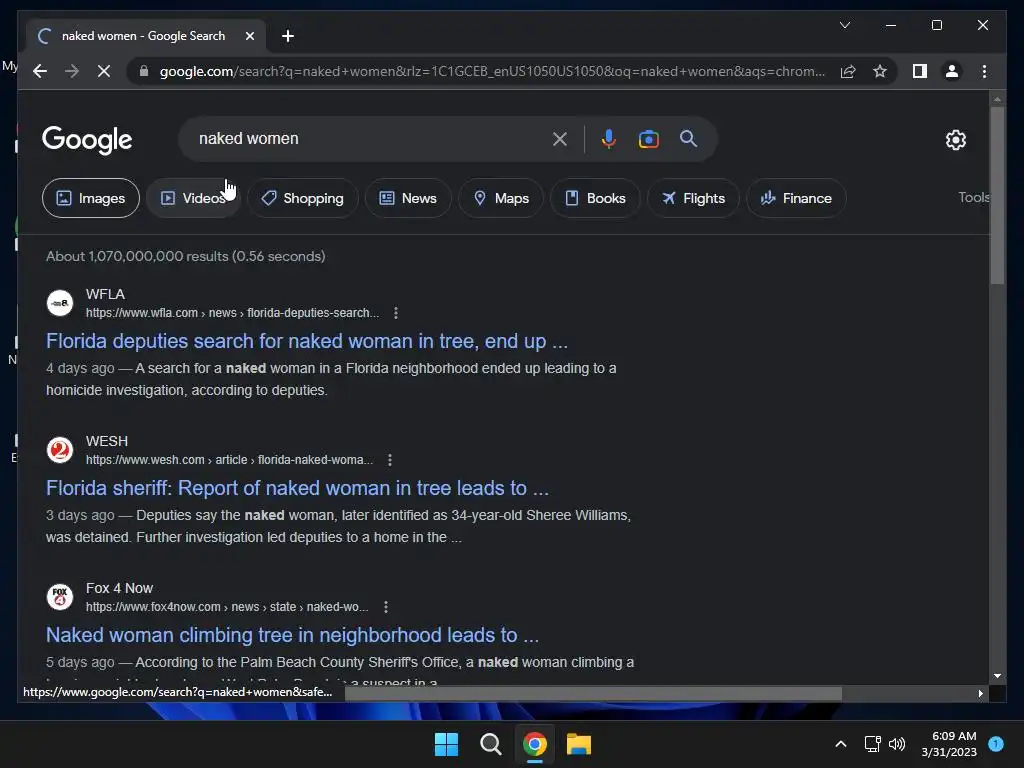Screen dimensions: 1024x768
Task: Open the search Tools option
Action: (x=974, y=197)
